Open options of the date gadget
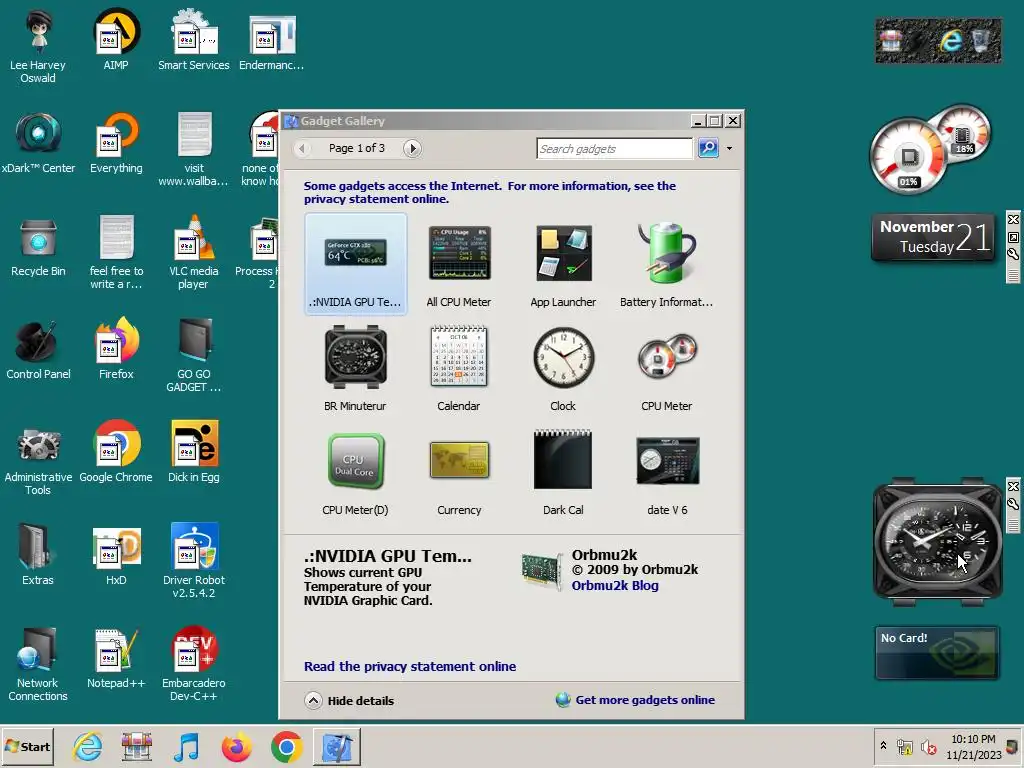 [x=1013, y=254]
